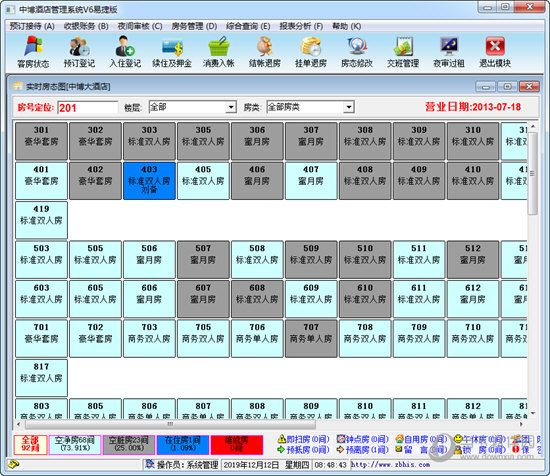Image resolution: width=550 pixels, height=476 pixels.
Task: Open the 房务管理 (D) menu
Action: 194,26
